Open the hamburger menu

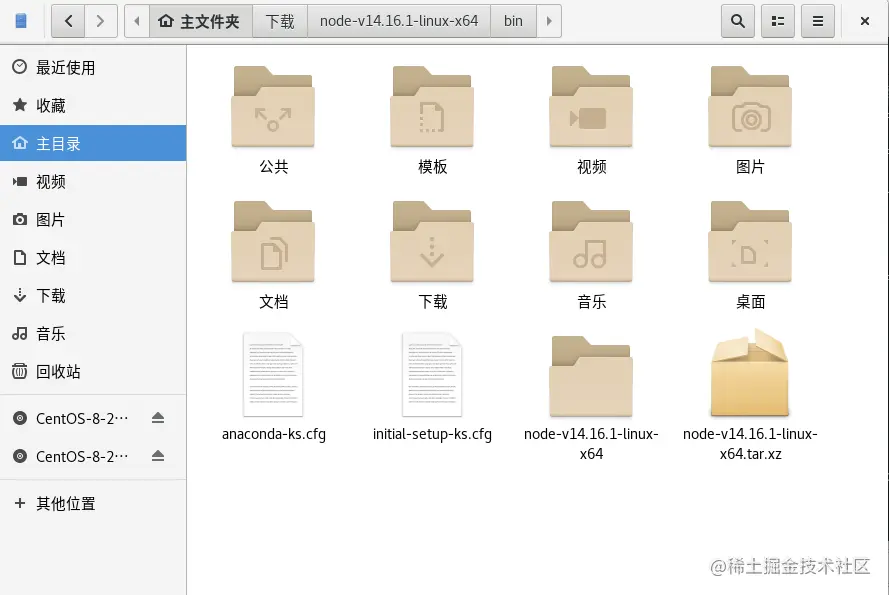(x=817, y=20)
